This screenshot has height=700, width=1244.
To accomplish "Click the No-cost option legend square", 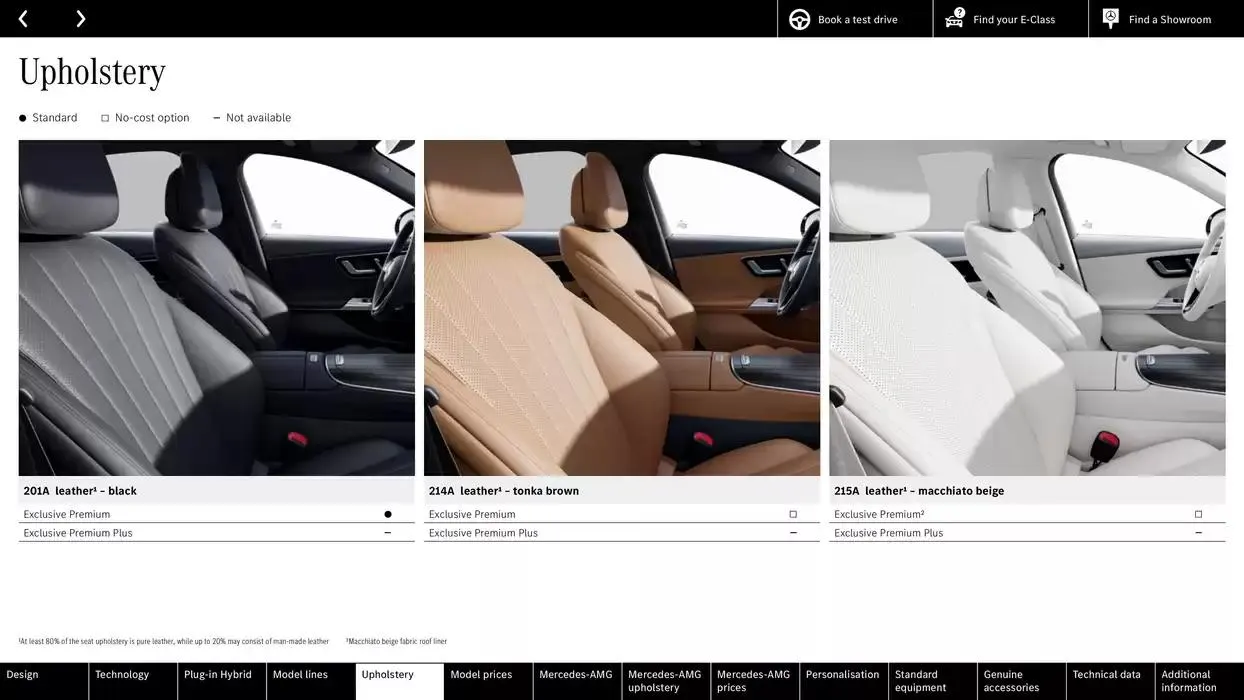I will (x=105, y=118).
